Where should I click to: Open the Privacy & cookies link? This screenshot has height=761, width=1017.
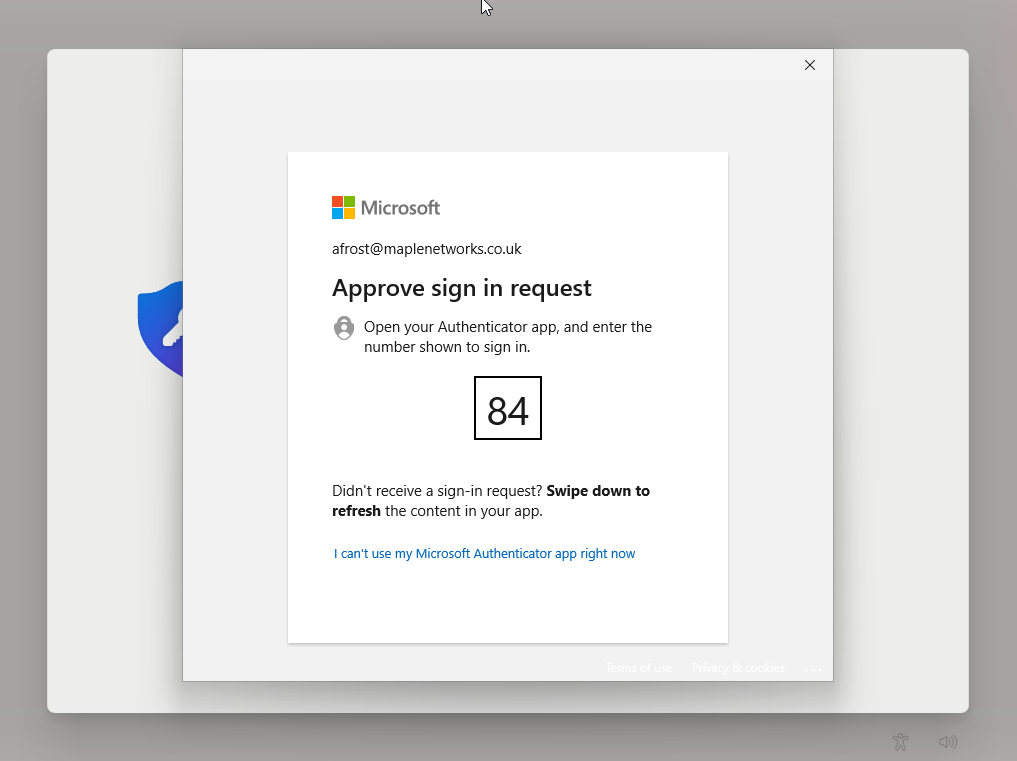point(738,668)
